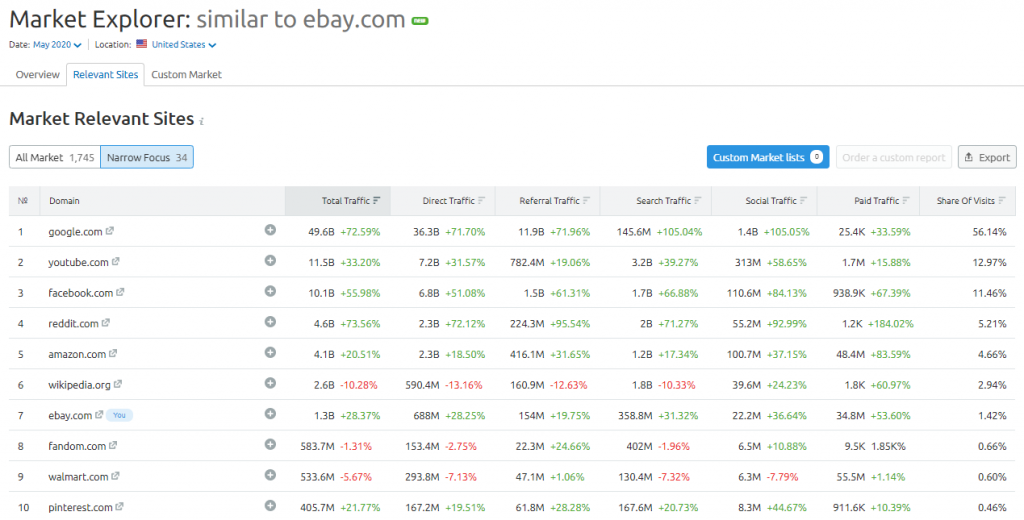Click the green 'new' badge in title

click(420, 21)
